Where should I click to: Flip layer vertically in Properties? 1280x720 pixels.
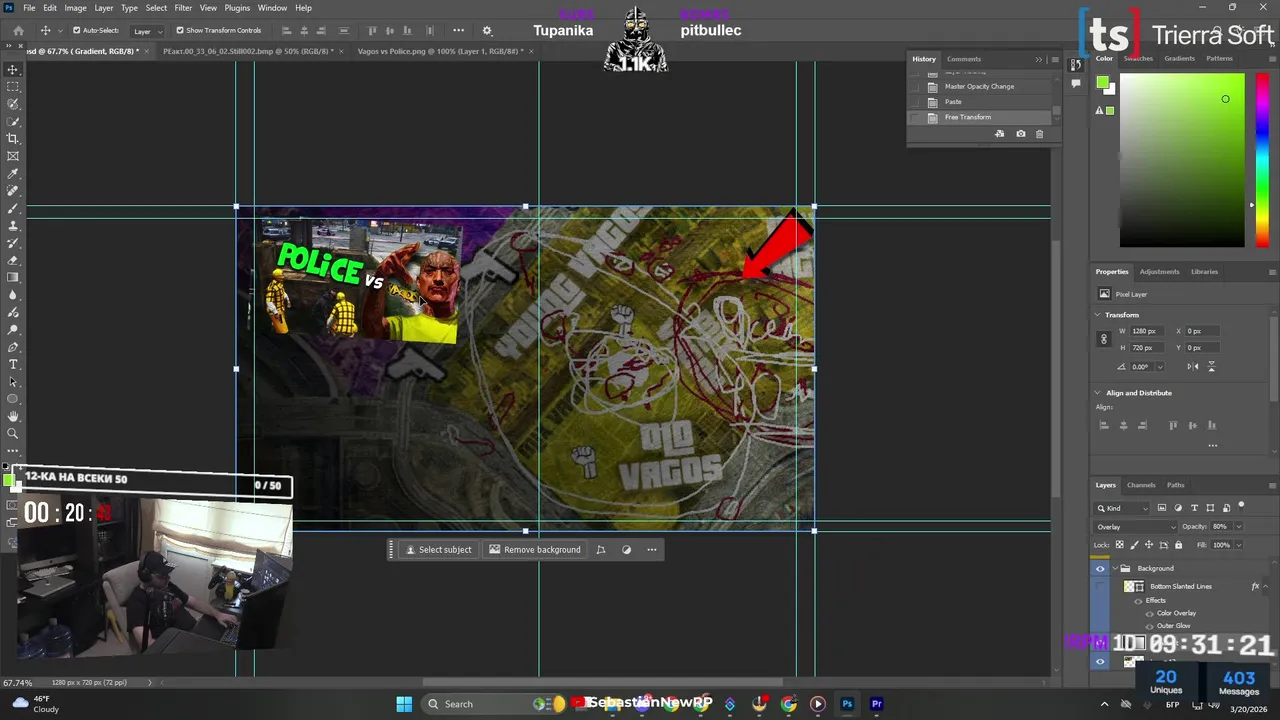(1211, 367)
